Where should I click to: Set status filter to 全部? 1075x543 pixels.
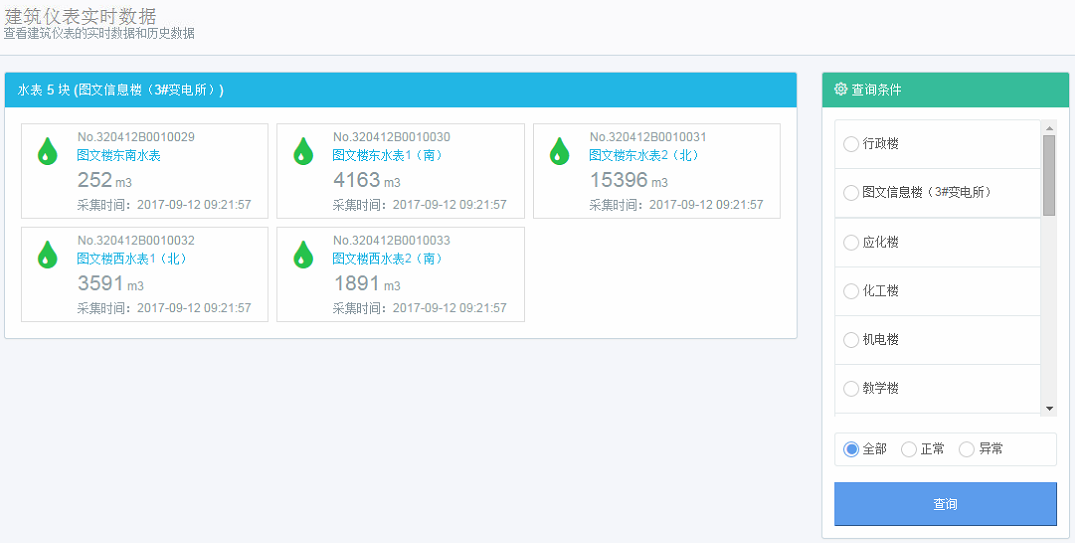[852, 449]
